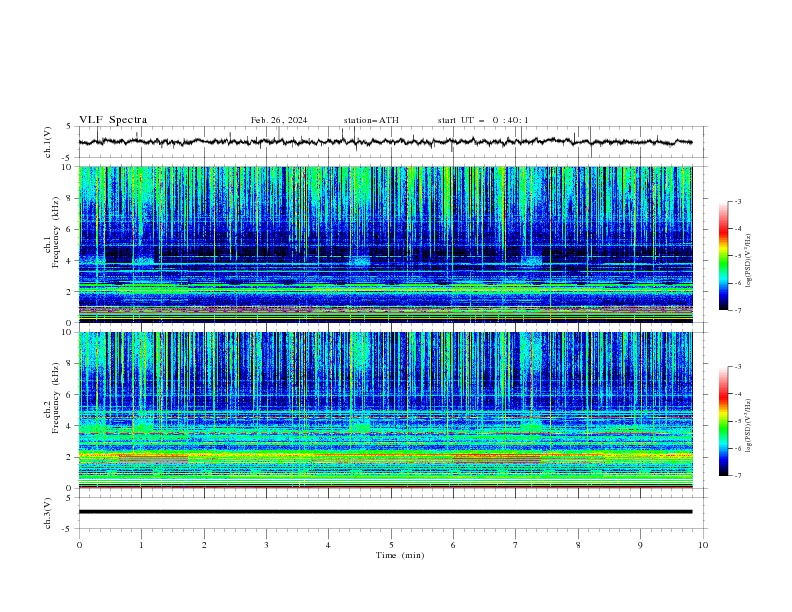Click time axis tick label "5"
This screenshot has height=612, width=792.
pos(391,545)
